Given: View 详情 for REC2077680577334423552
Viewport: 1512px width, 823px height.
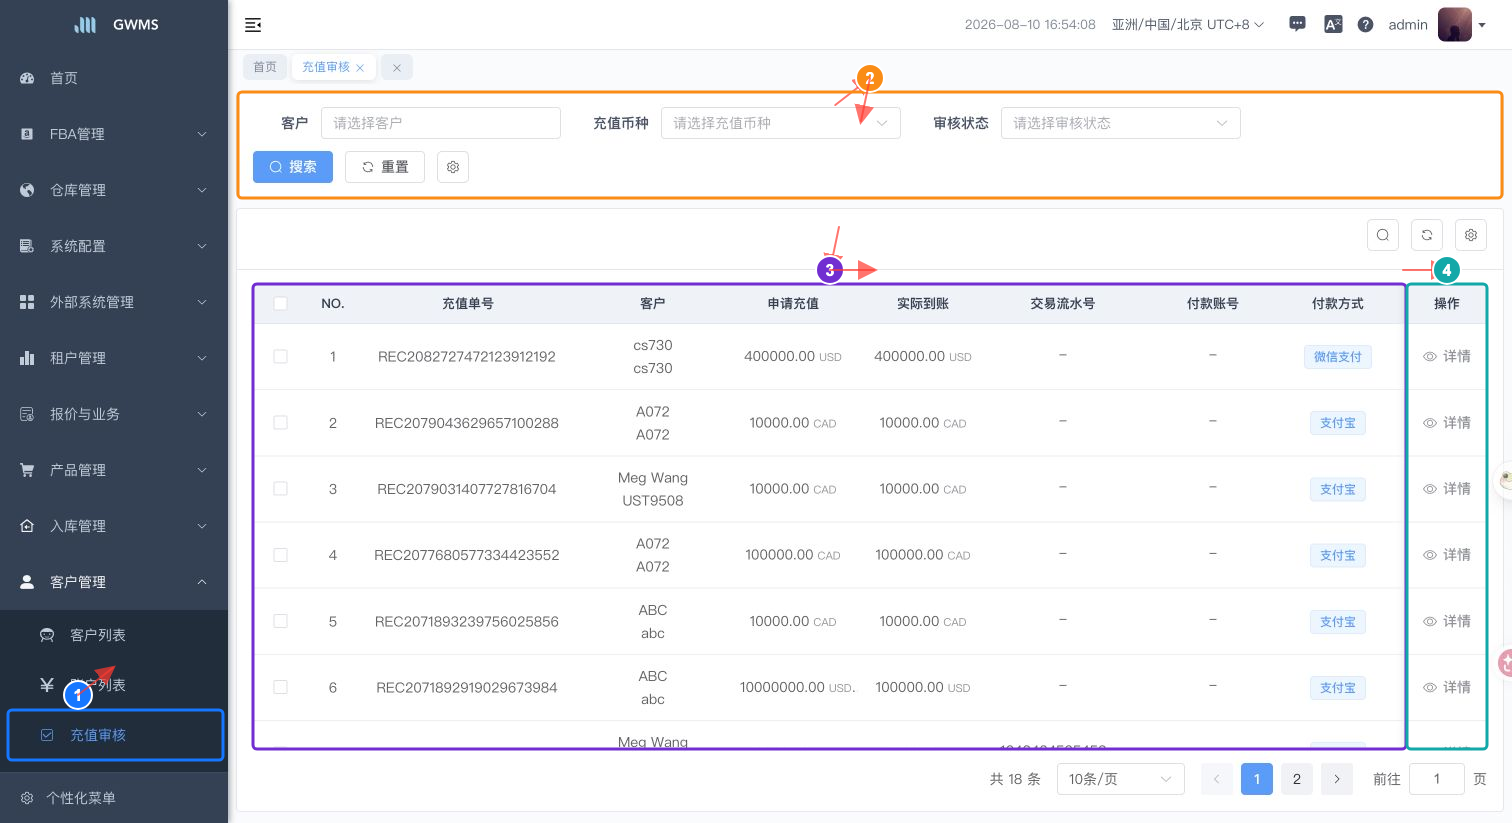Looking at the screenshot, I should pyautogui.click(x=1447, y=555).
